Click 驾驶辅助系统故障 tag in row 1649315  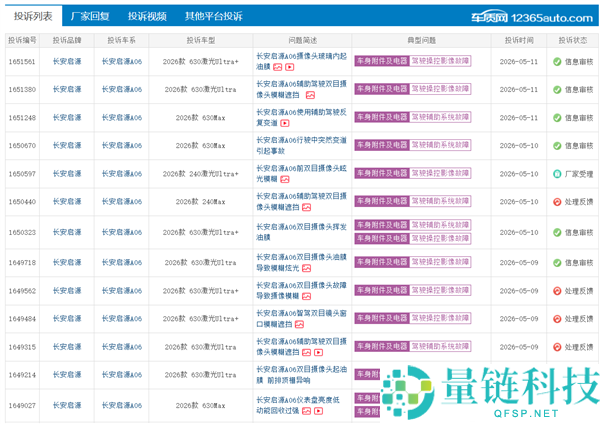coord(440,346)
